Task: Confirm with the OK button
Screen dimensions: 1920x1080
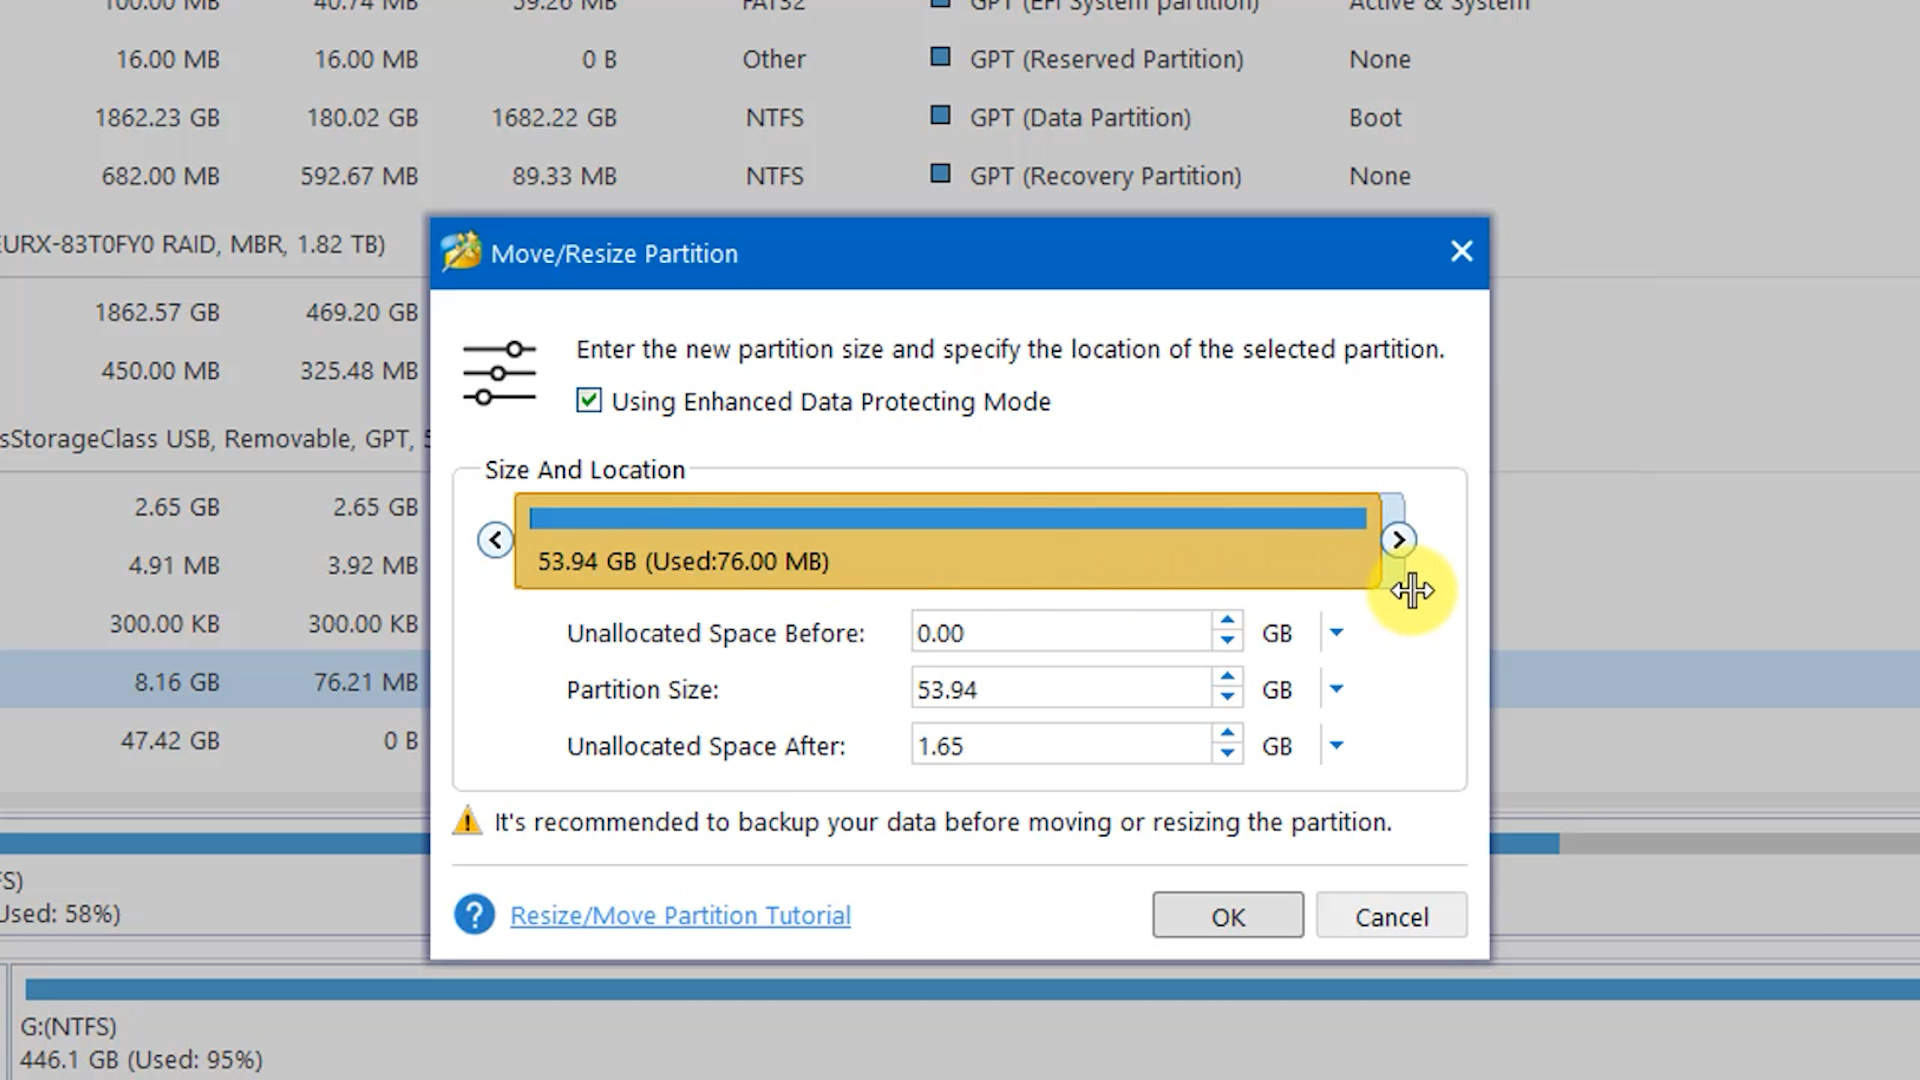Action: [1227, 915]
